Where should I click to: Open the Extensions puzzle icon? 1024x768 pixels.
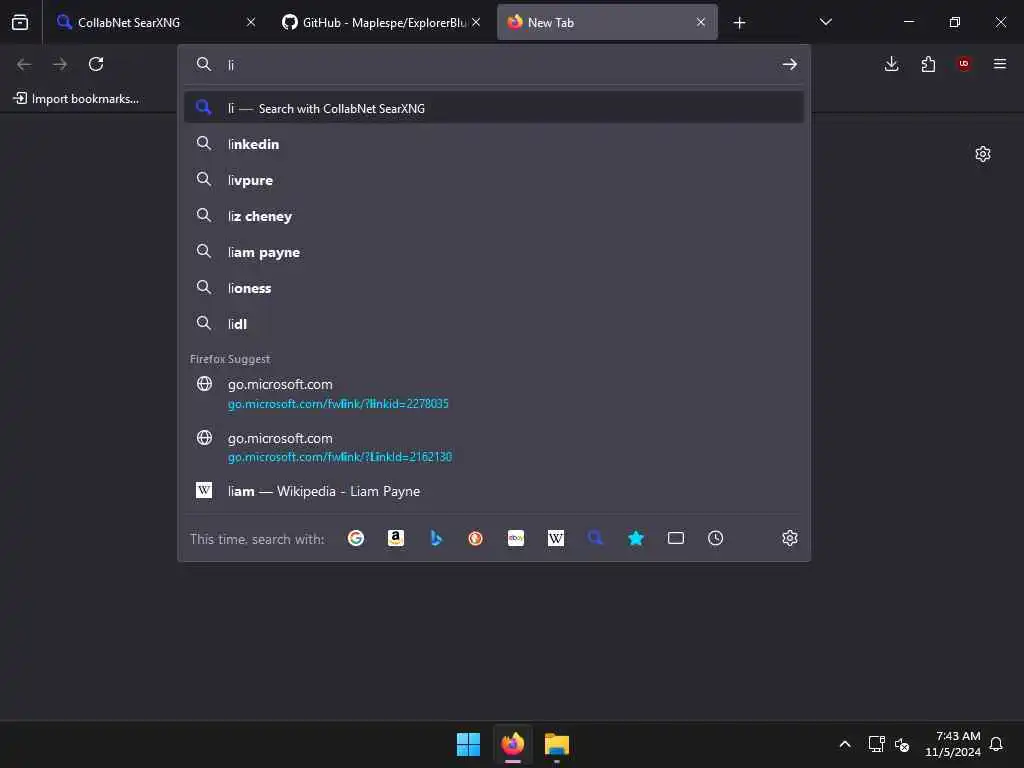928,64
